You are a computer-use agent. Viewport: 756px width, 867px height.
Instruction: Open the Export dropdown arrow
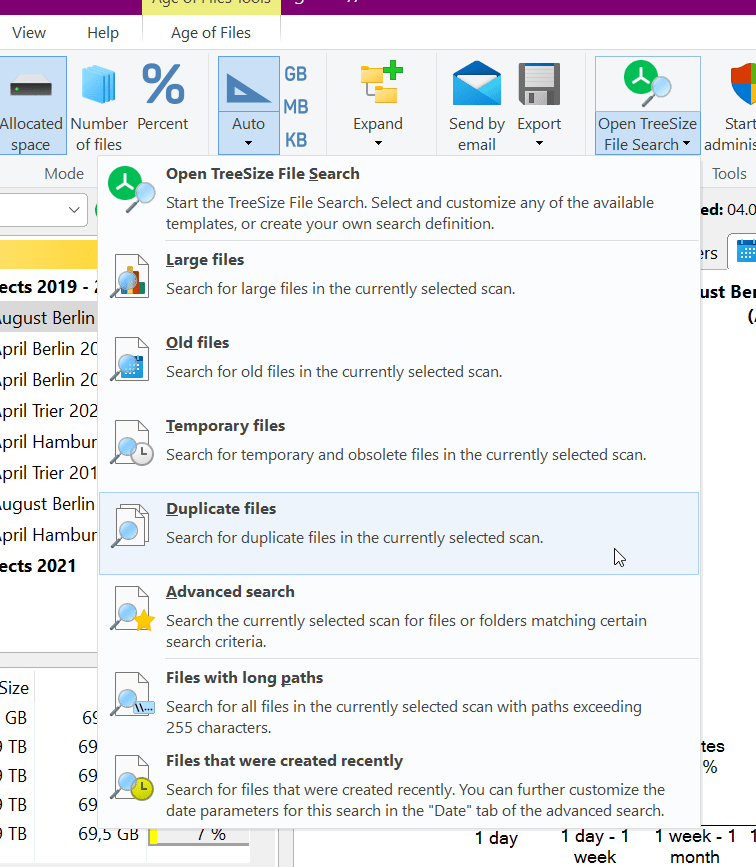click(x=539, y=144)
